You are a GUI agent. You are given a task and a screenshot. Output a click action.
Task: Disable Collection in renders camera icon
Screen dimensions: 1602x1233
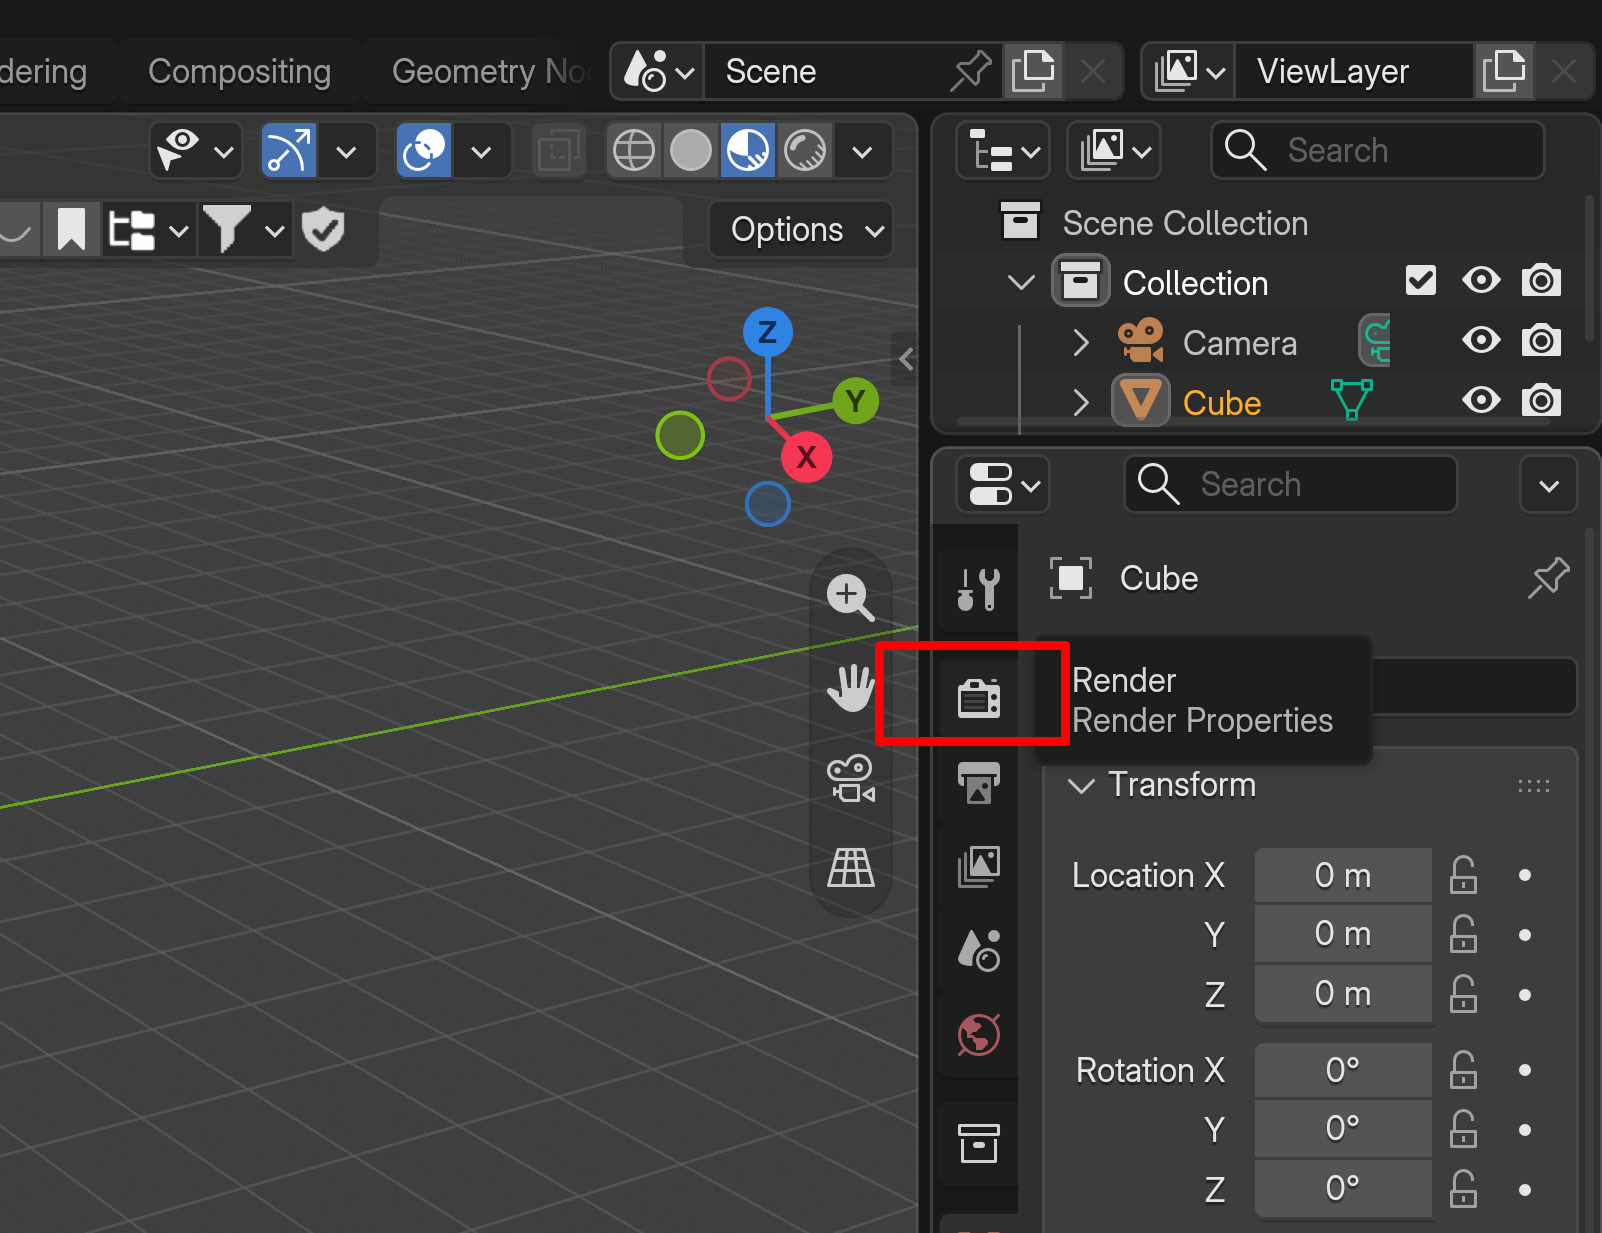[x=1541, y=281]
